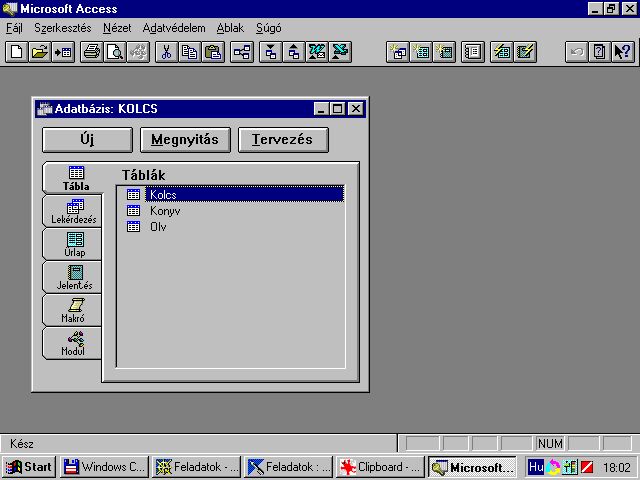Screen dimensions: 640x480
Task: Click the Megnyitás button
Action: [x=185, y=140]
